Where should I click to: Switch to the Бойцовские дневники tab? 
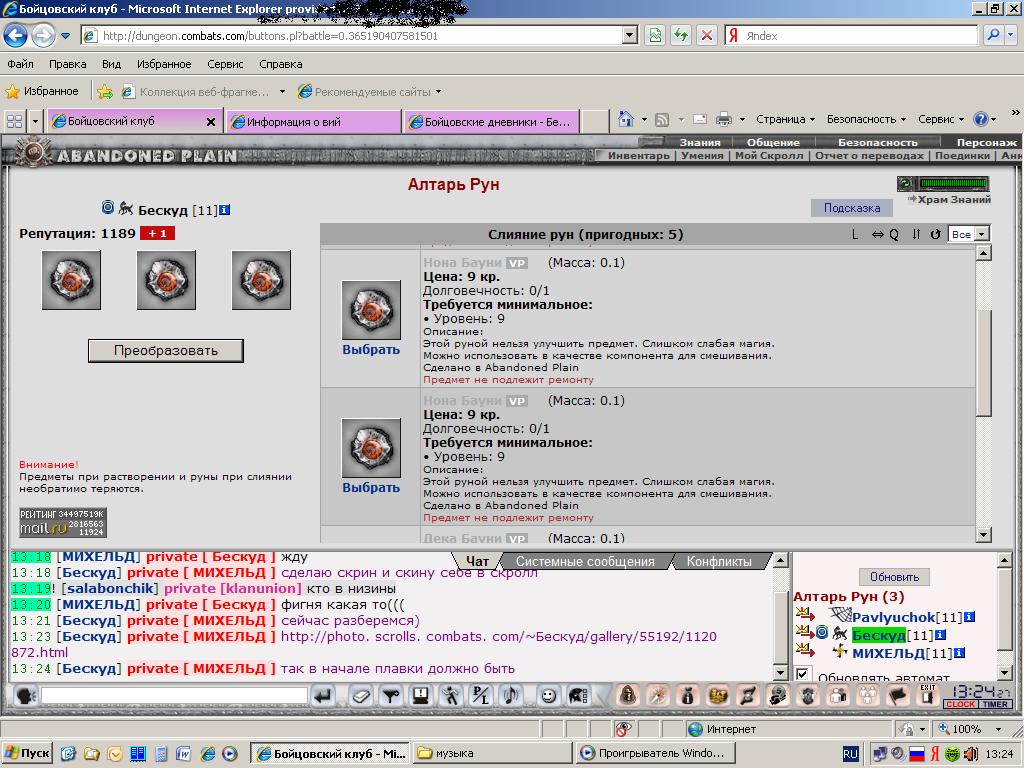492,121
